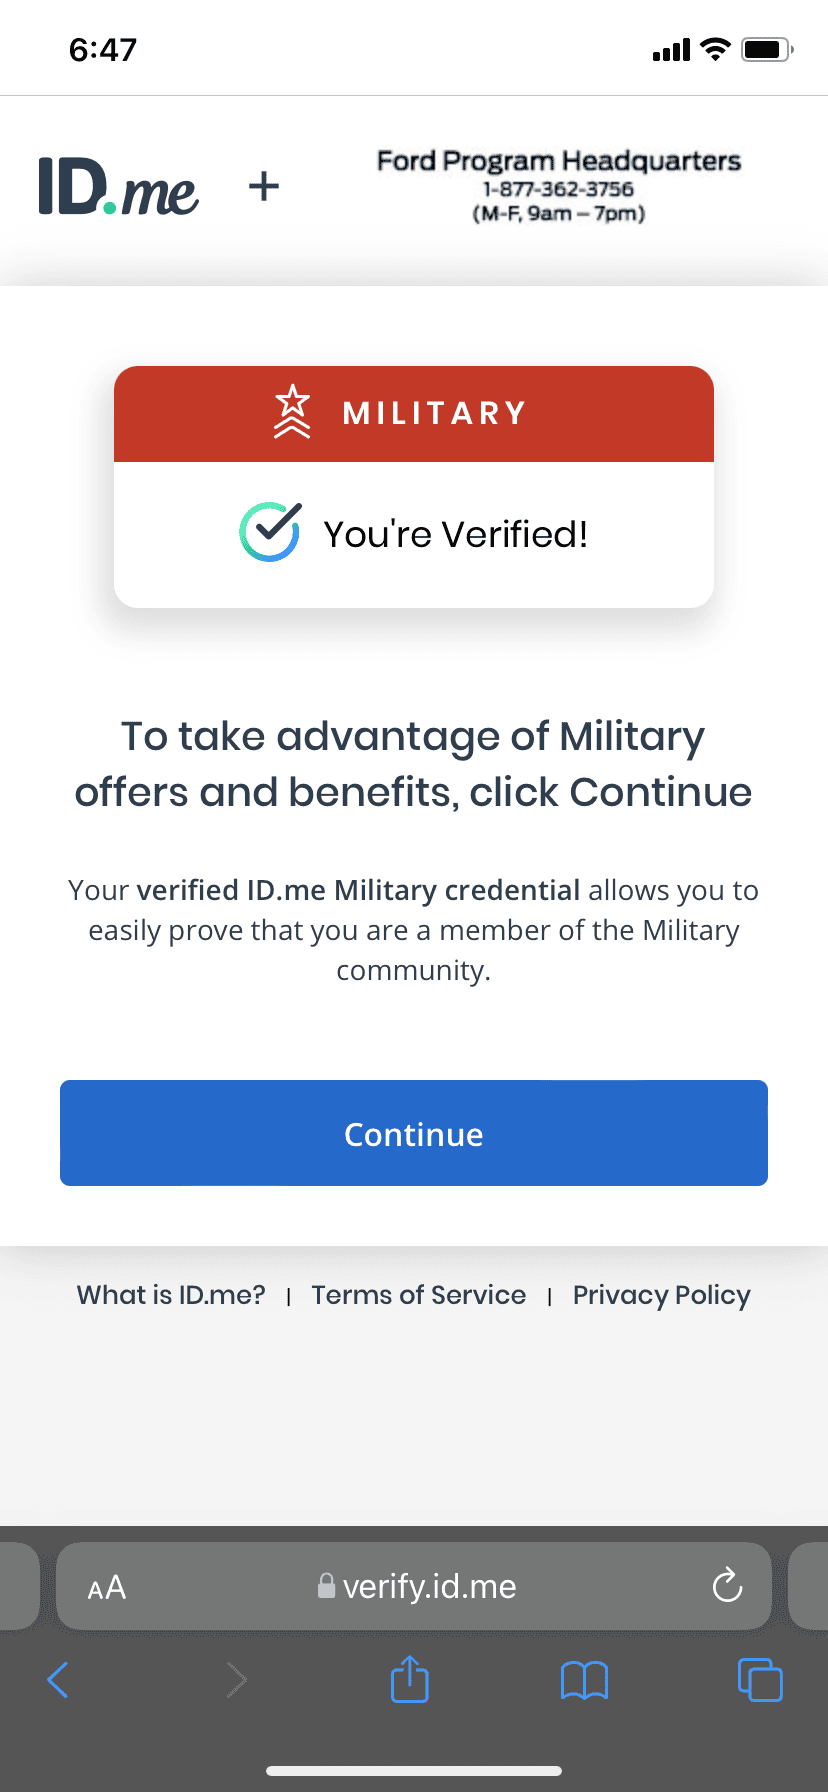
Task: Tap the 6:47 clock in status bar
Action: pyautogui.click(x=103, y=49)
